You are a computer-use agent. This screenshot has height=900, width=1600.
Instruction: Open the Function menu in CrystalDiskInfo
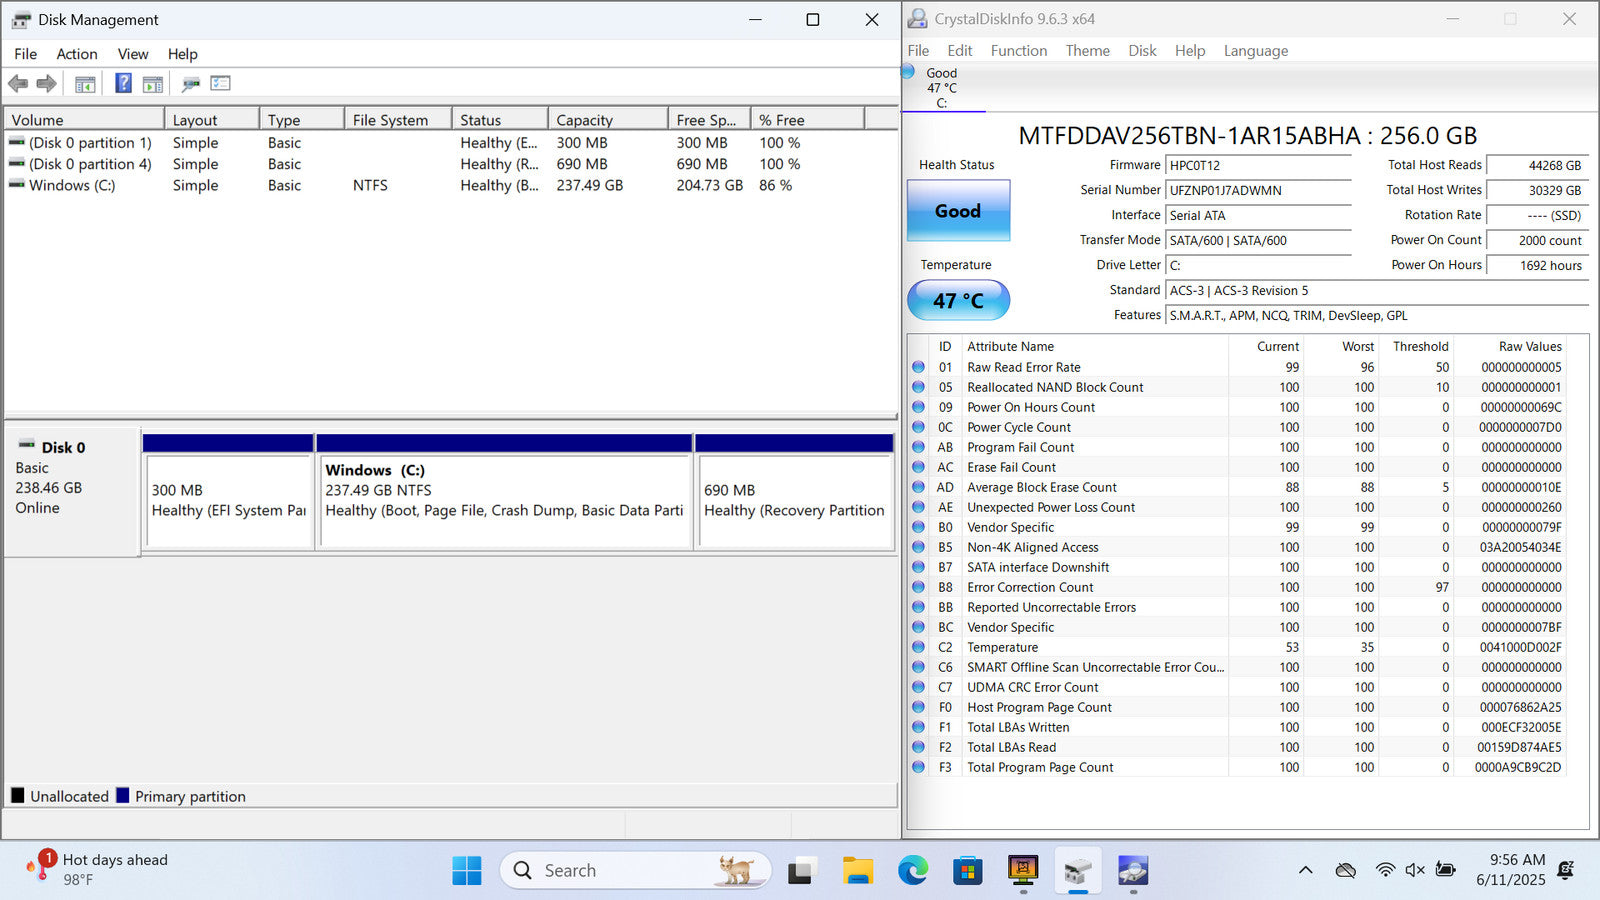[x=1018, y=51]
